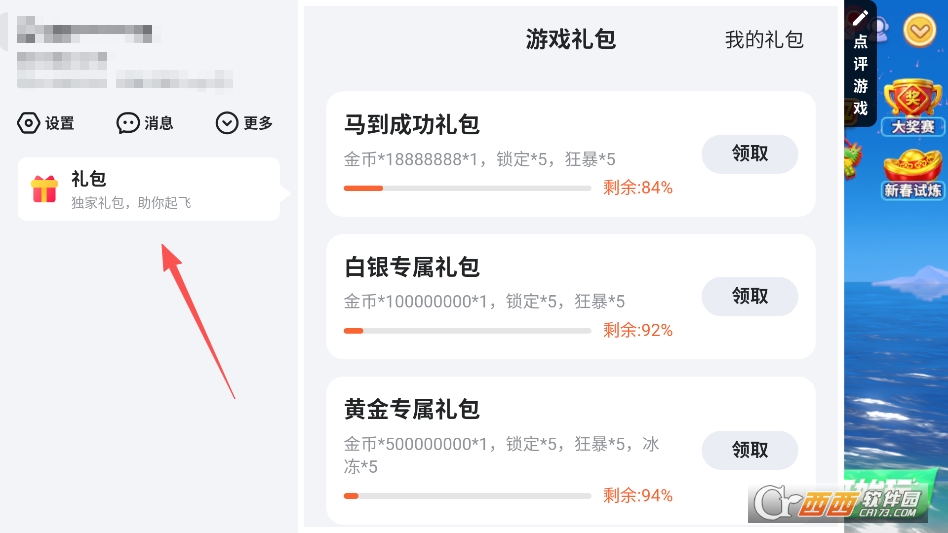Click the 马到成功礼包 remaining progress bar
The image size is (948, 533).
(467, 188)
